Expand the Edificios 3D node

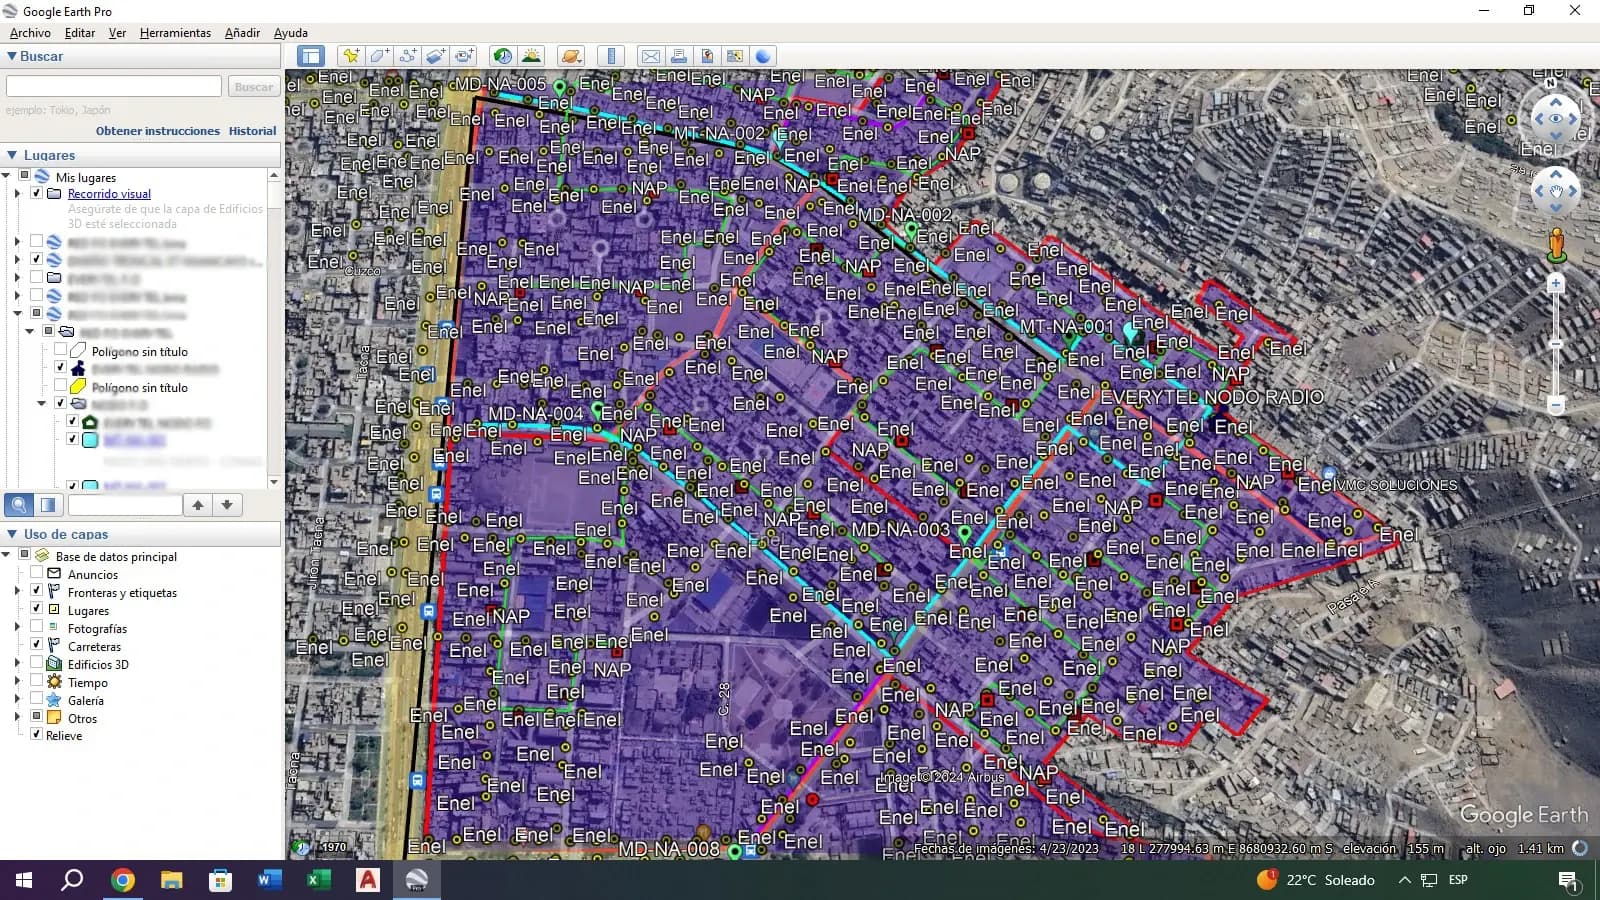[17, 664]
